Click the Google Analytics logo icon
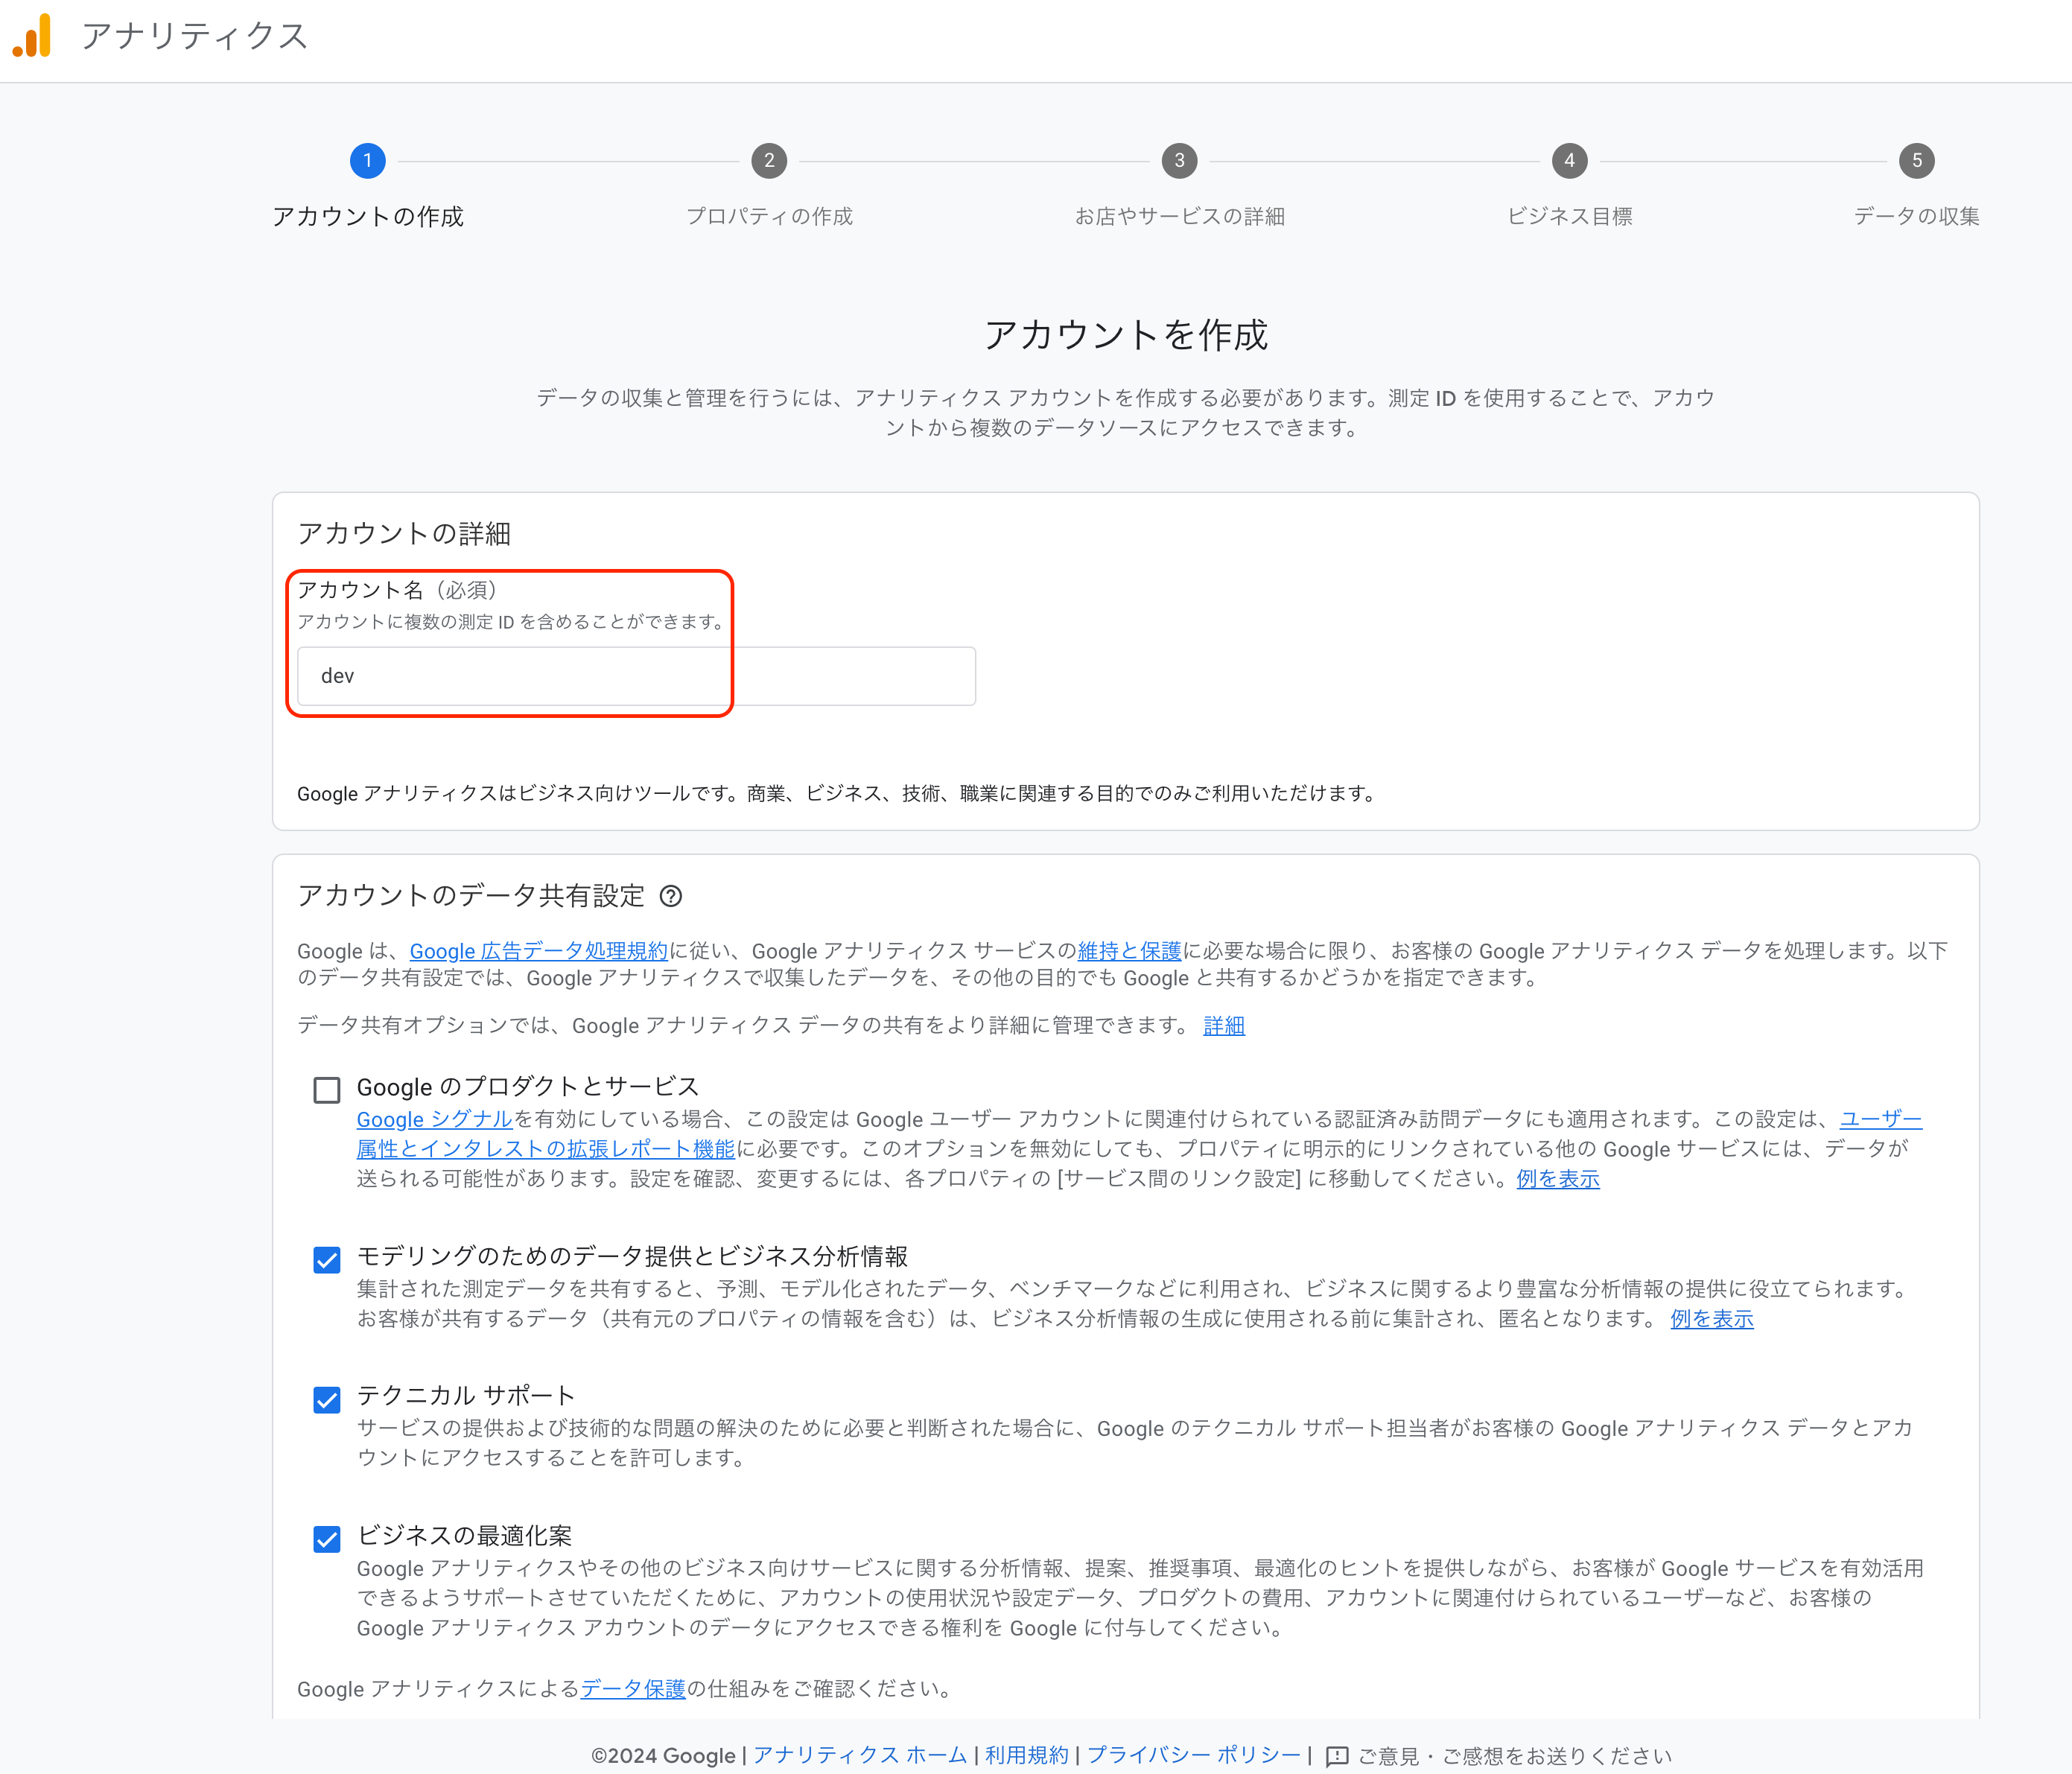This screenshot has width=2072, height=1774. (33, 36)
